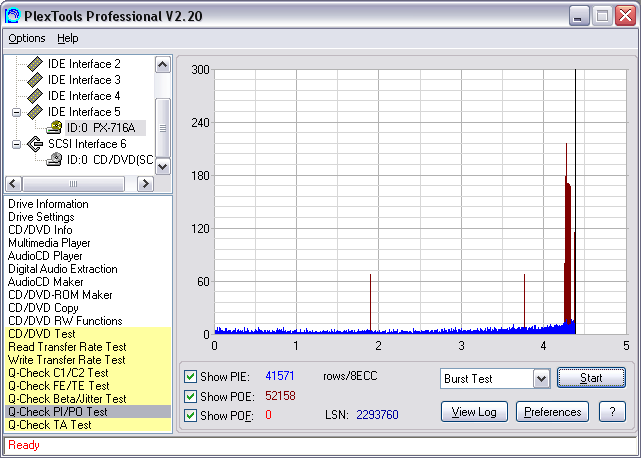Screen dimensions: 641x458
Task: Open Digital Audio Extraction
Action: pyautogui.click(x=63, y=269)
